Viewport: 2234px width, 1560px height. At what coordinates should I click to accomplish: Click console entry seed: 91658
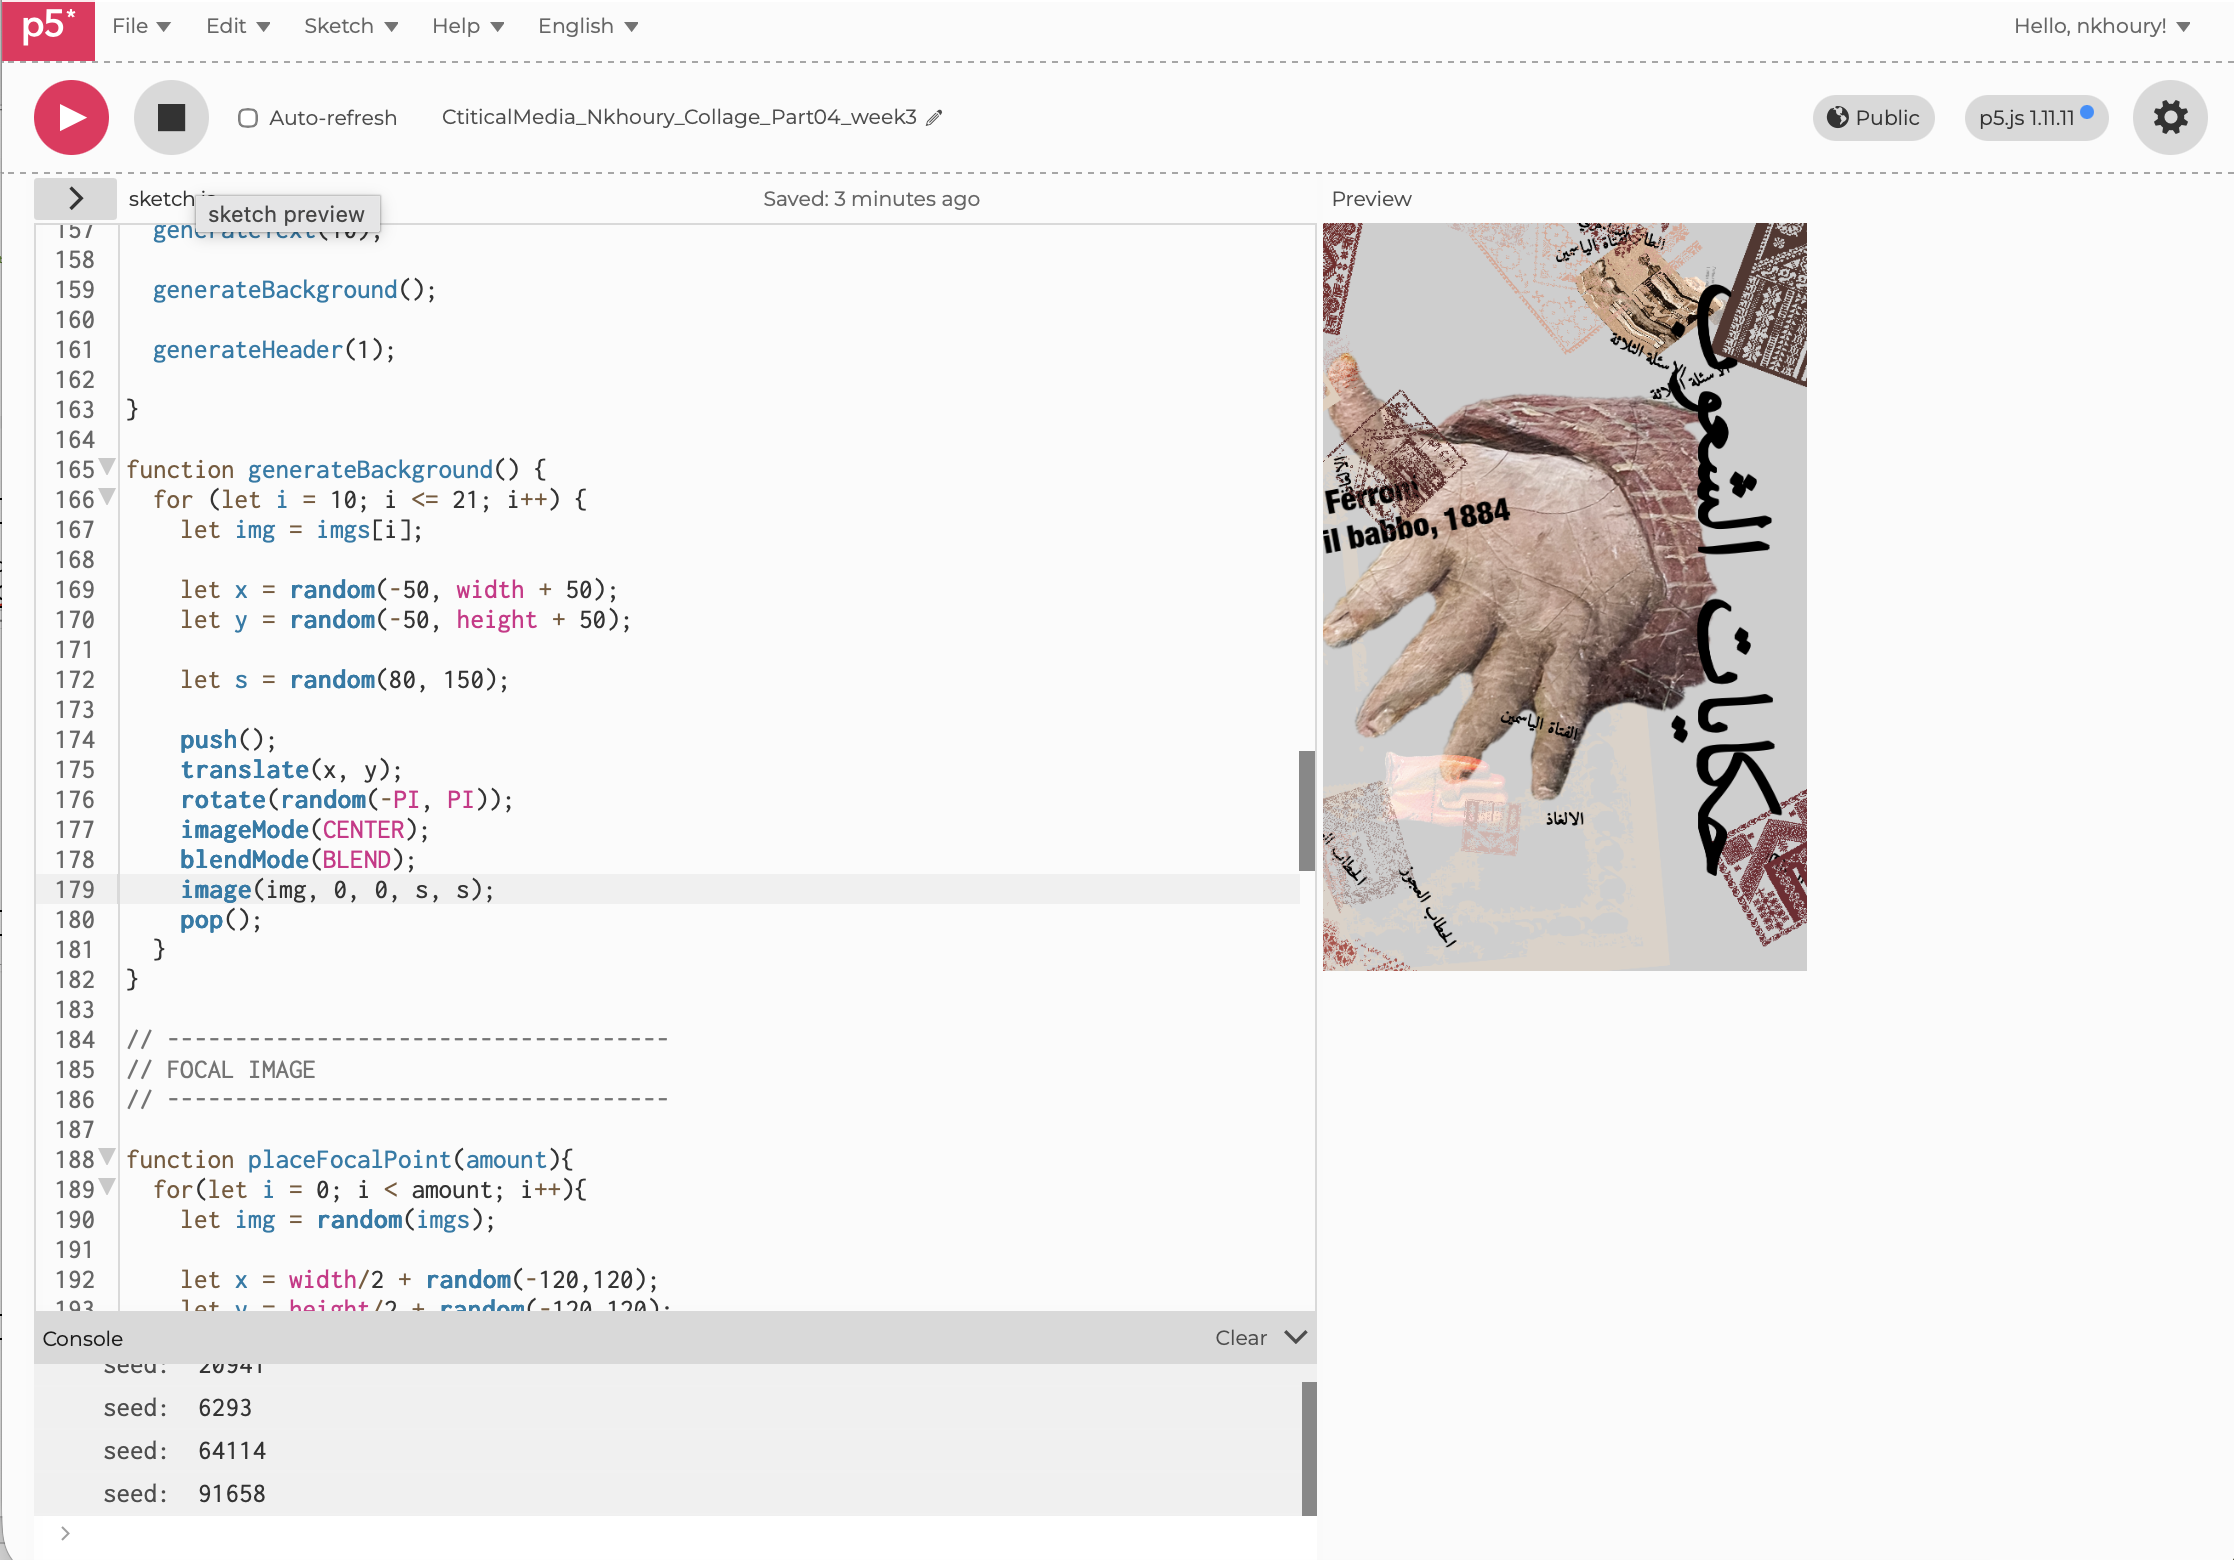(x=185, y=1494)
